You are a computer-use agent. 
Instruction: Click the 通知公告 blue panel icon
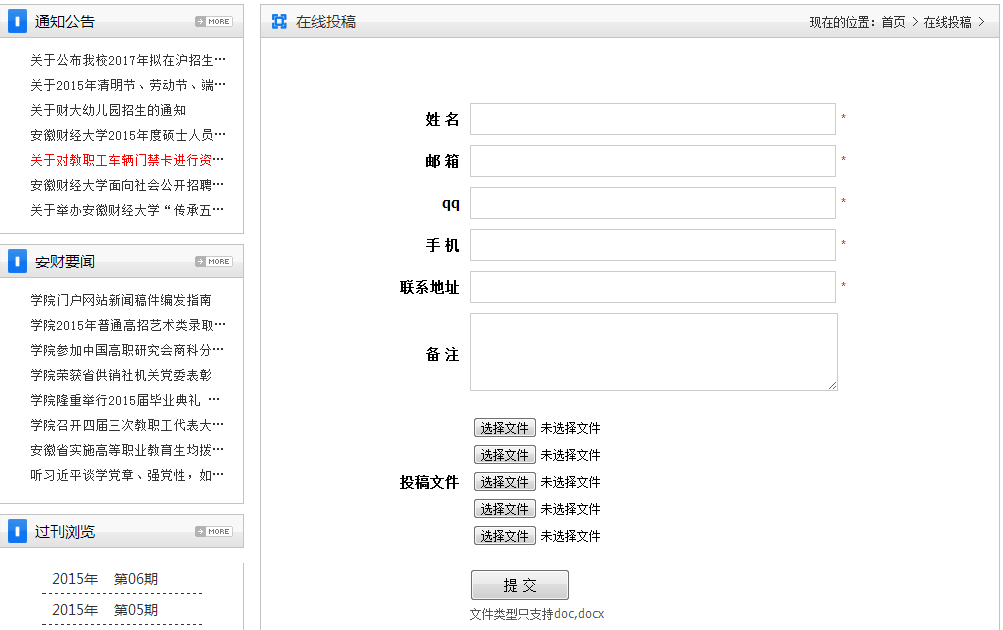tap(17, 21)
